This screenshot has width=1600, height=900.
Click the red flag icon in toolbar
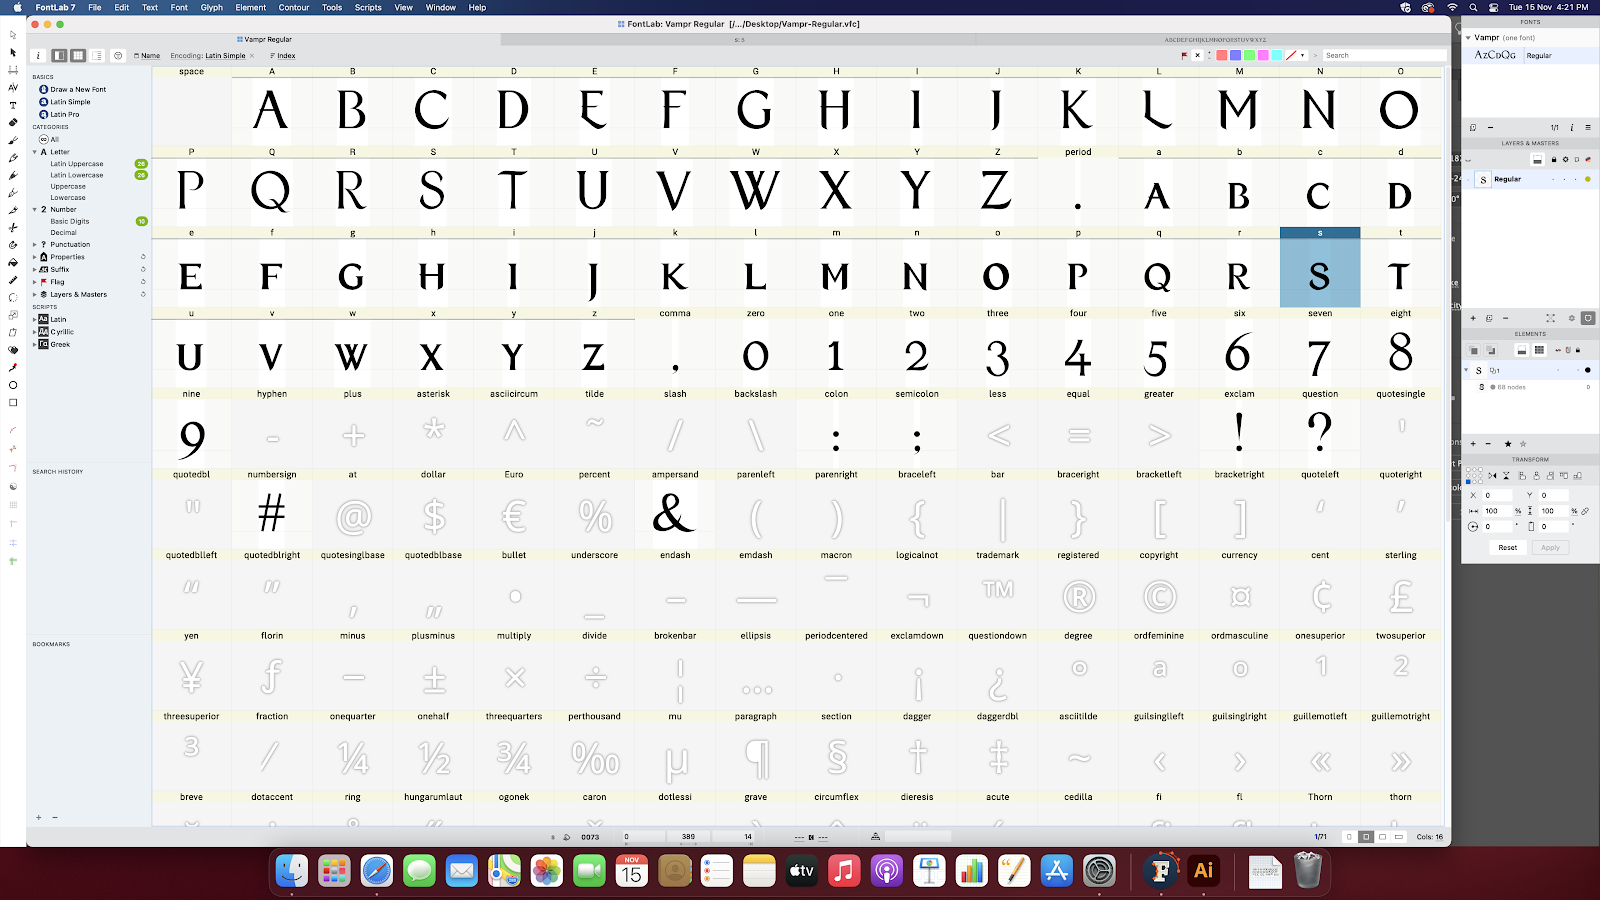coord(1184,56)
